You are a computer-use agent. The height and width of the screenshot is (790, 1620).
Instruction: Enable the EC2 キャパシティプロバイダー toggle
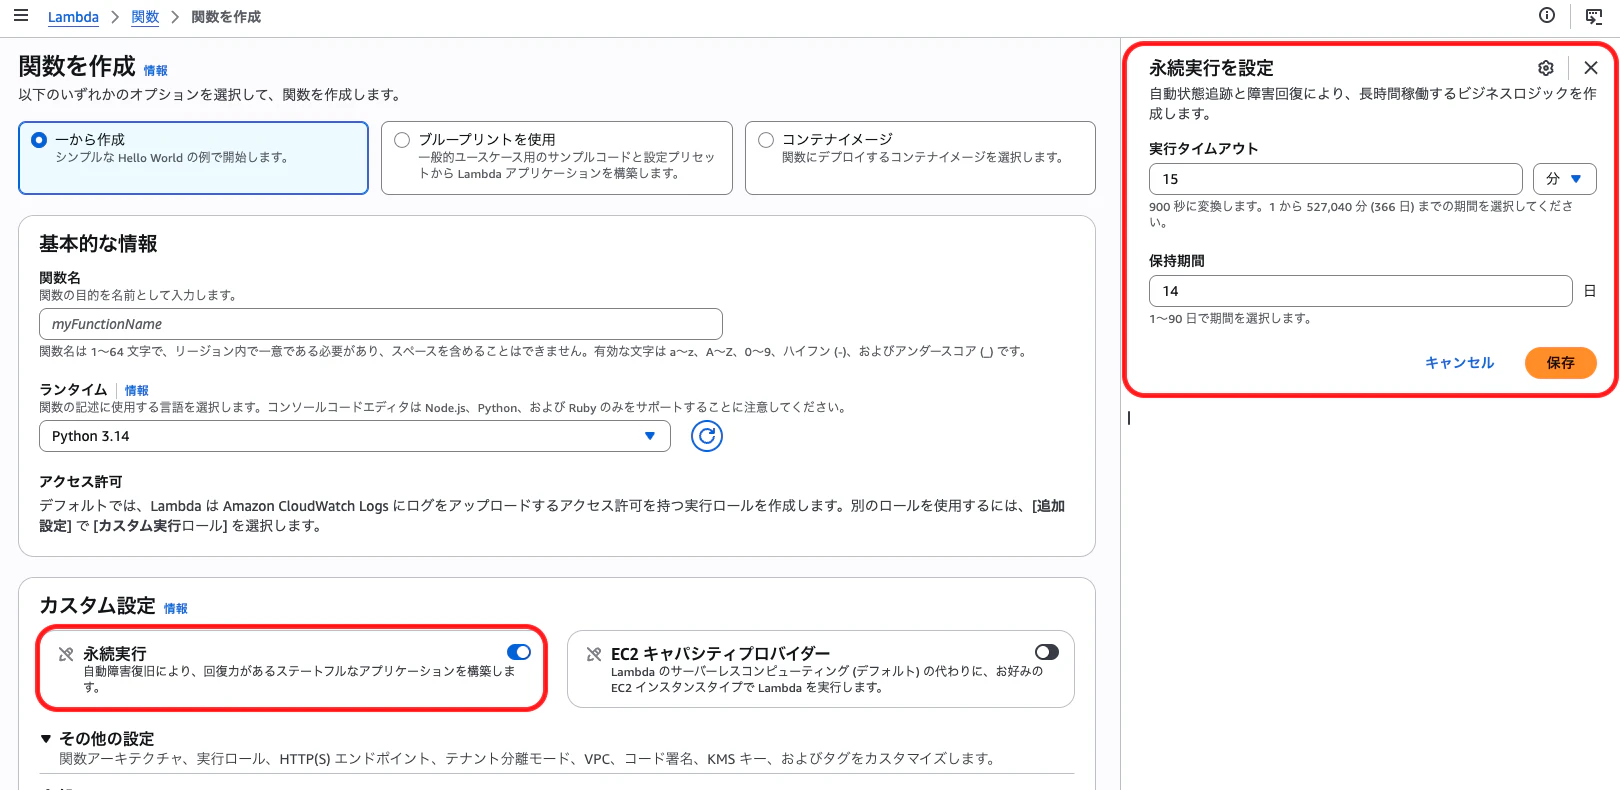[x=1047, y=652]
